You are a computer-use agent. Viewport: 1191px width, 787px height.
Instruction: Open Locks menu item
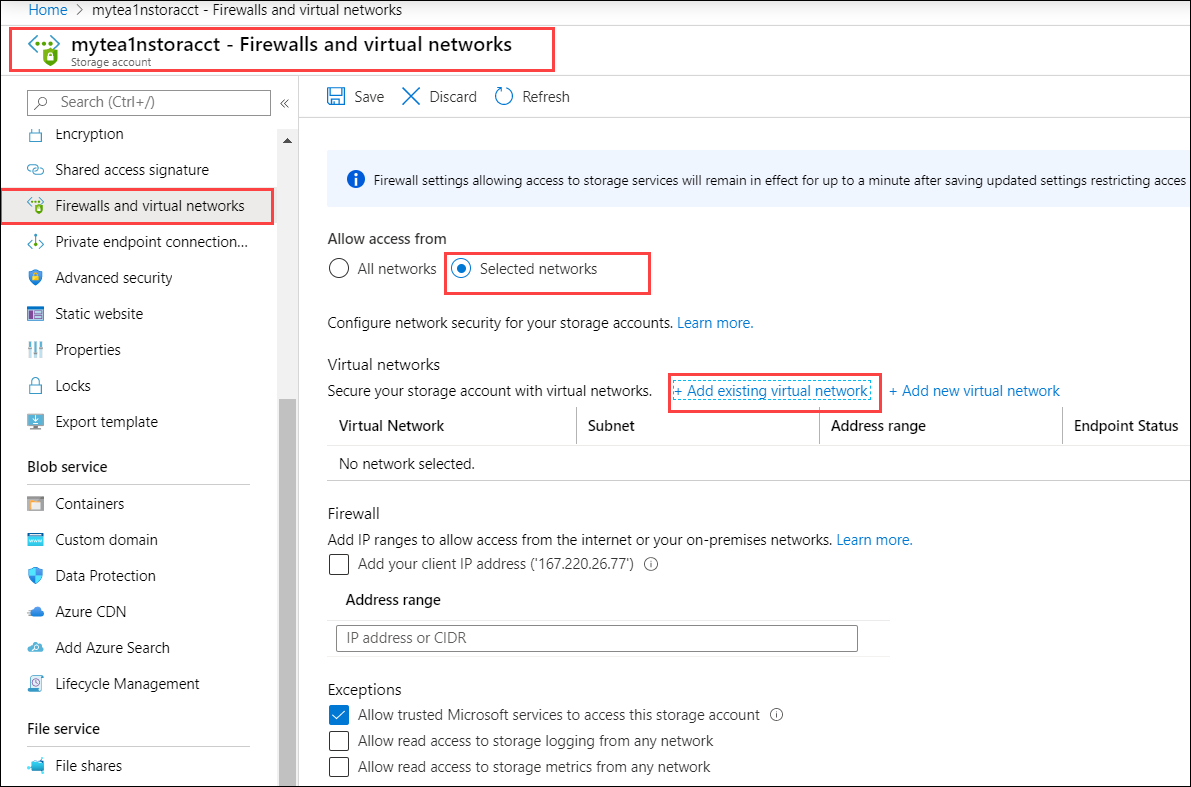point(73,386)
